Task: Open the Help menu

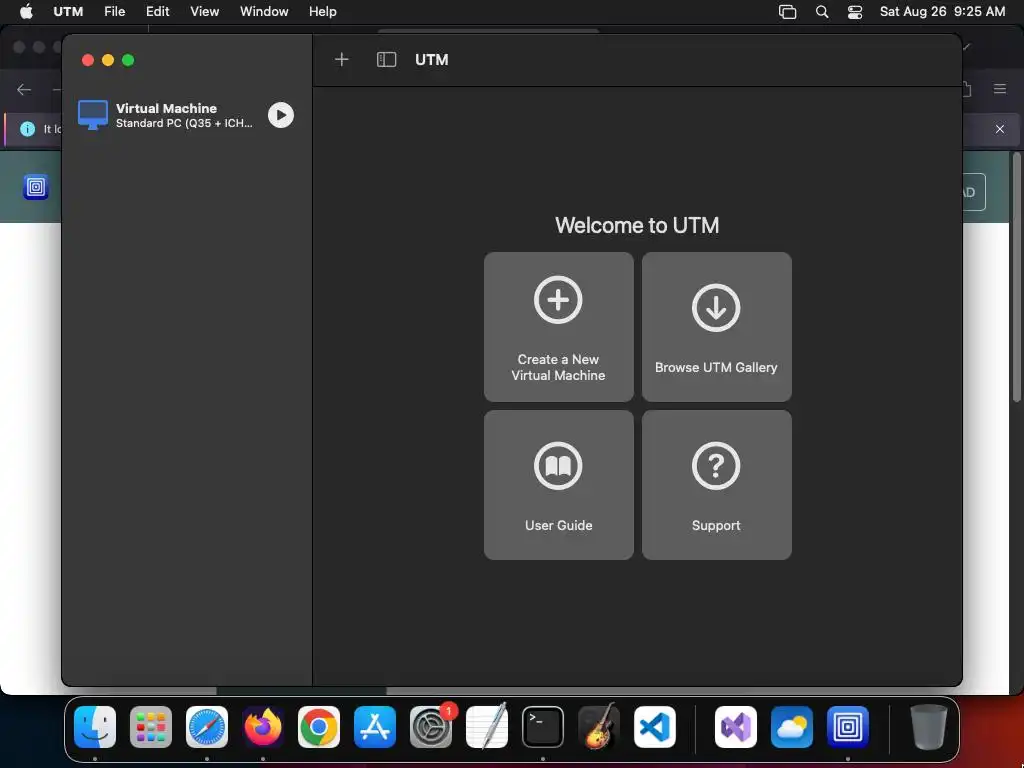Action: tap(323, 12)
